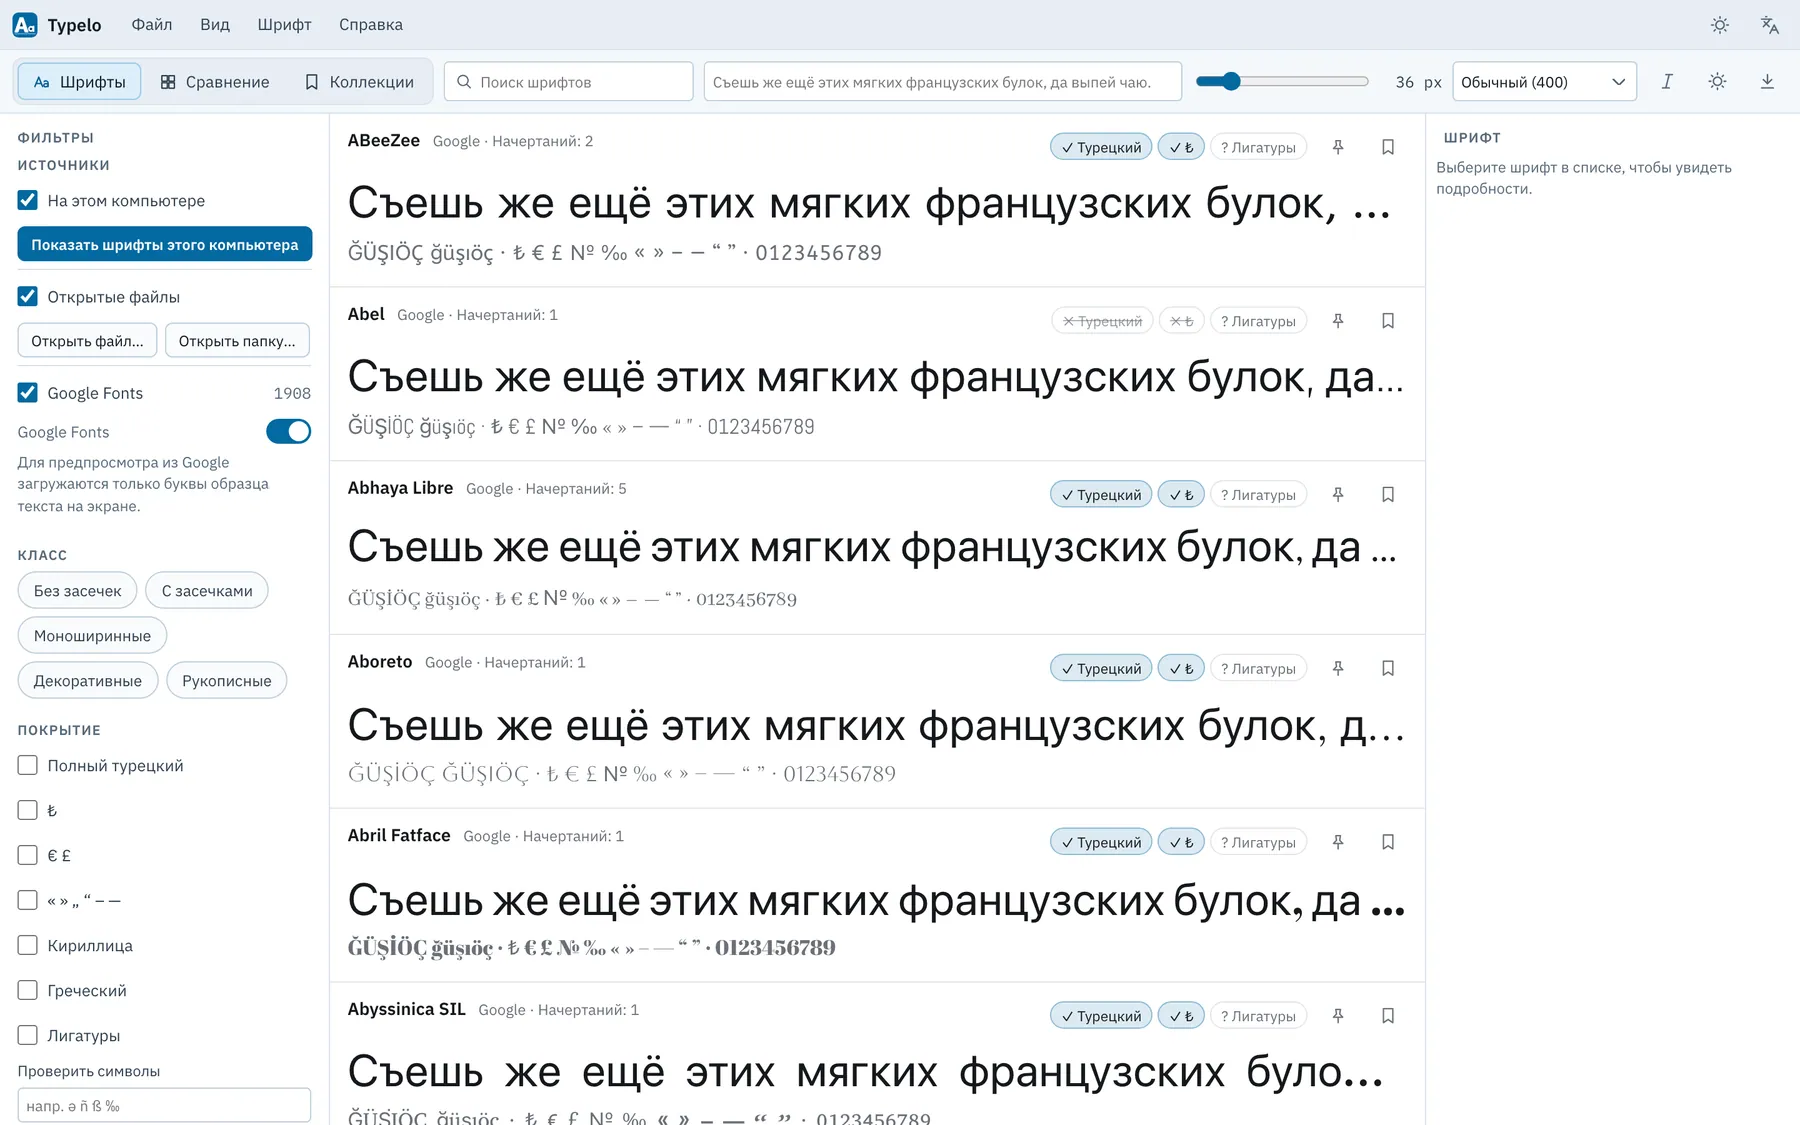1800x1125 pixels.
Task: Open the Файл menu
Action: [152, 25]
